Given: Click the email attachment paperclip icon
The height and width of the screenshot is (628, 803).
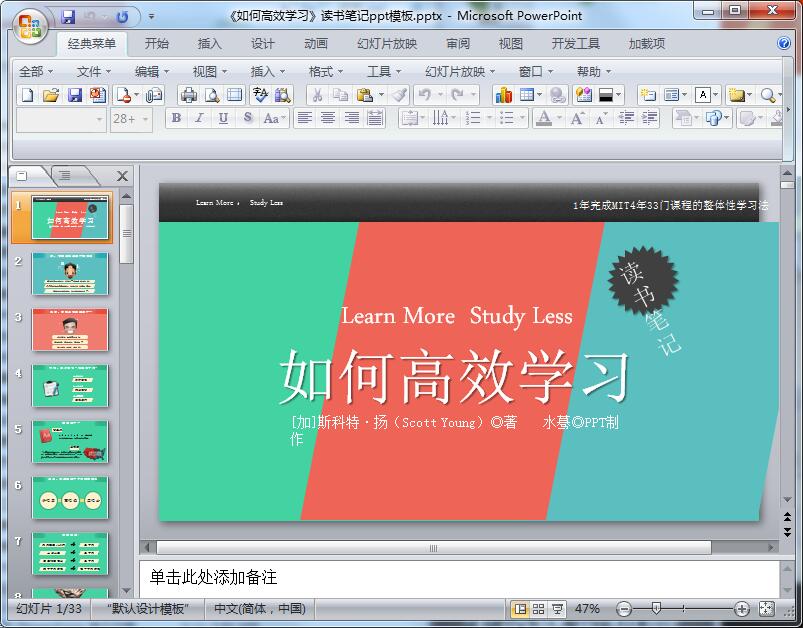Looking at the screenshot, I should click(x=154, y=95).
